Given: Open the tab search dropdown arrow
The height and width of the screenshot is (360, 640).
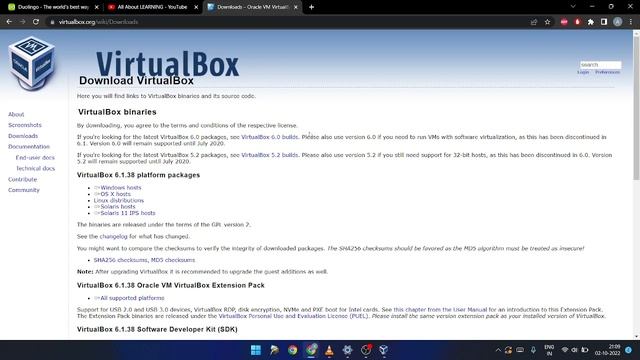Looking at the screenshot, I should [x=573, y=7].
